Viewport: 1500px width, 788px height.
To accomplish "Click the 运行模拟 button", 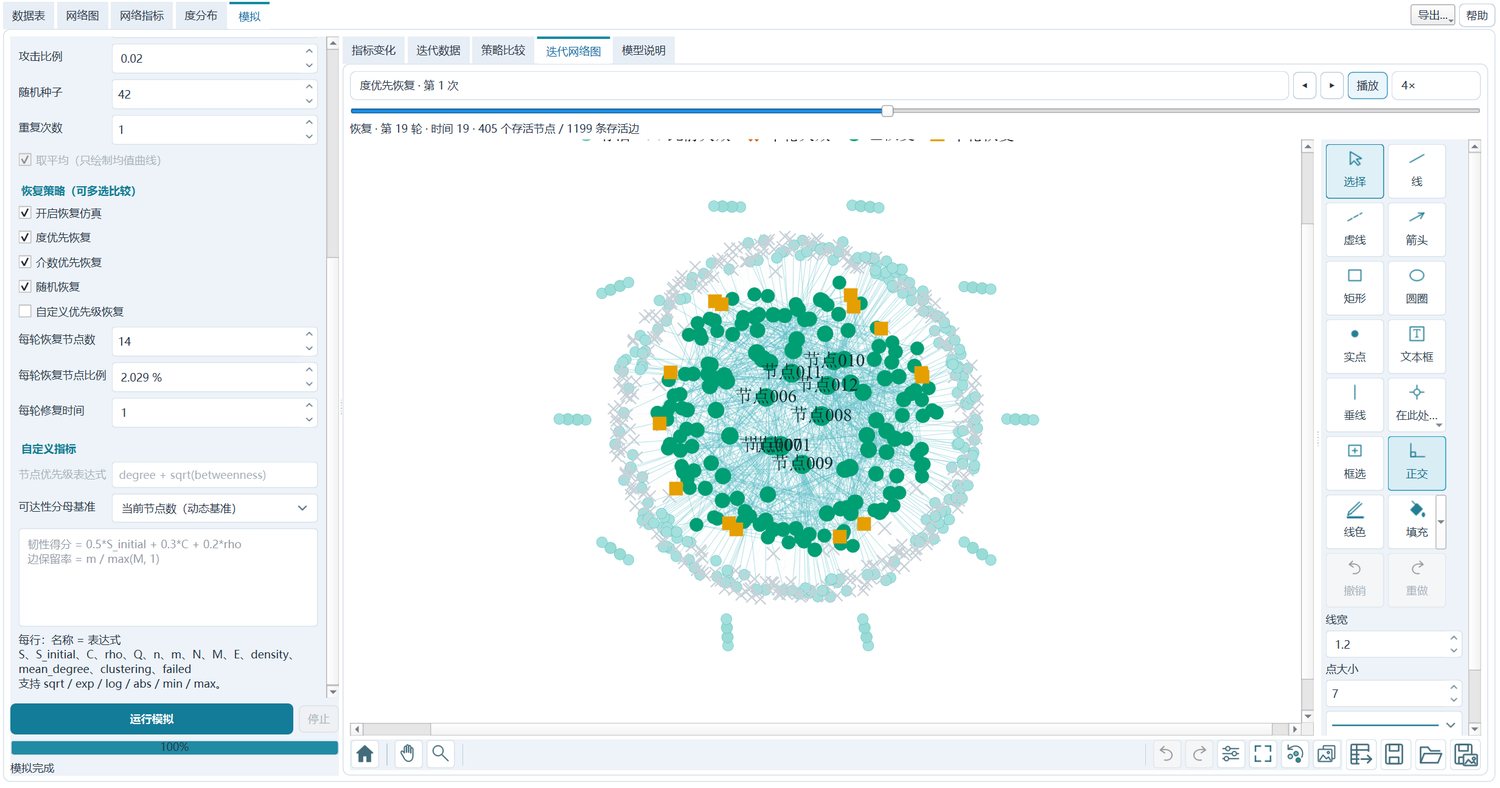I will coord(152,719).
